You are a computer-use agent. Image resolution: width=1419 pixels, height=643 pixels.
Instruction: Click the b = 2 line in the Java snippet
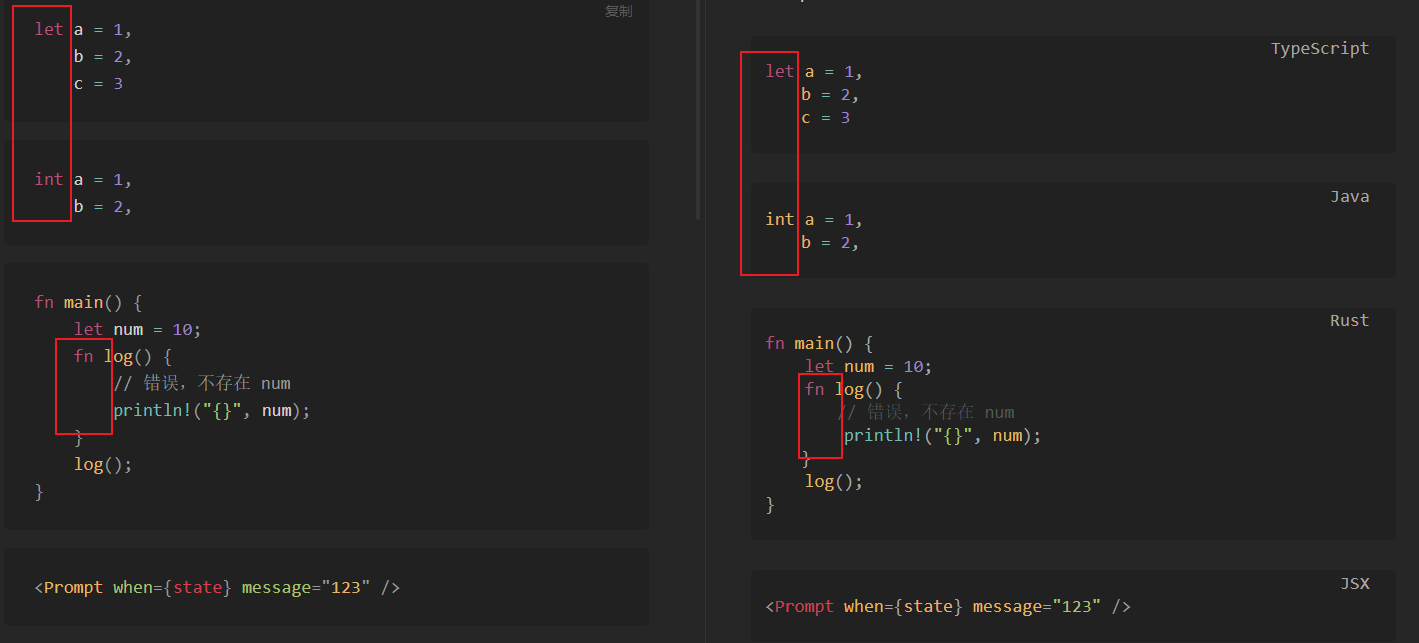[828, 242]
